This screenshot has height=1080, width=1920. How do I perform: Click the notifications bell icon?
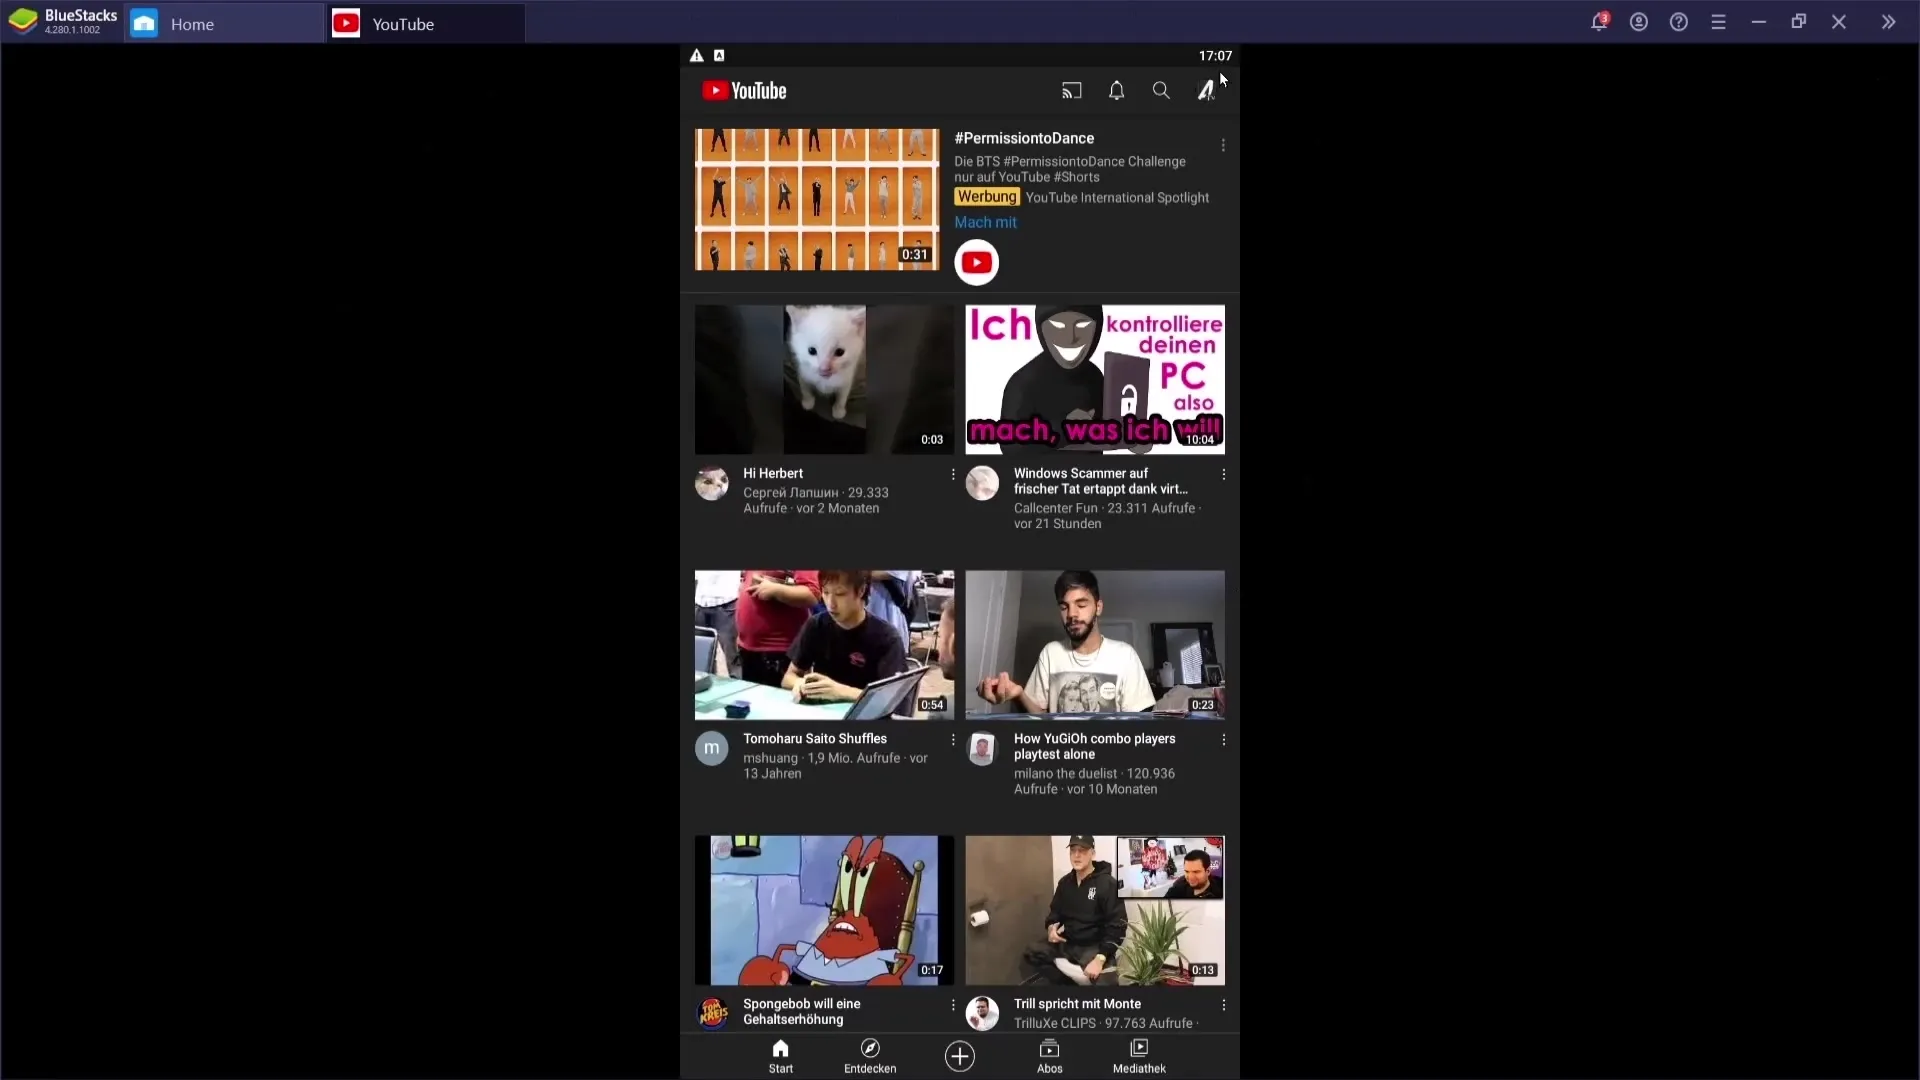[1116, 90]
